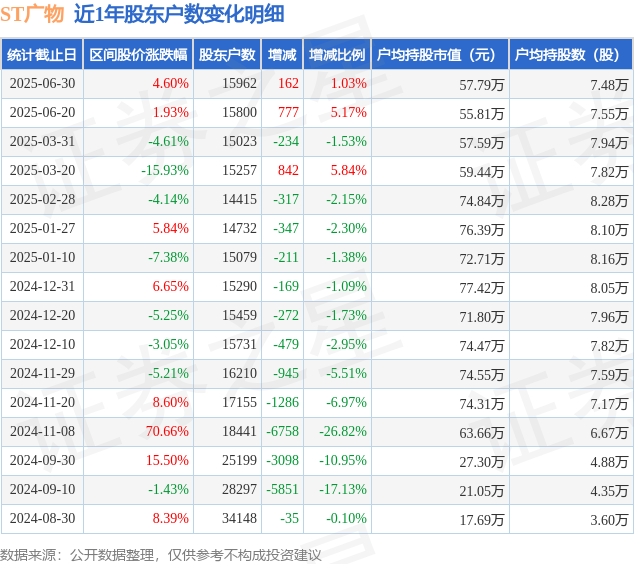Image resolution: width=634 pixels, height=564 pixels.
Task: Click the date cell 2025-02-28
Action: (x=42, y=199)
